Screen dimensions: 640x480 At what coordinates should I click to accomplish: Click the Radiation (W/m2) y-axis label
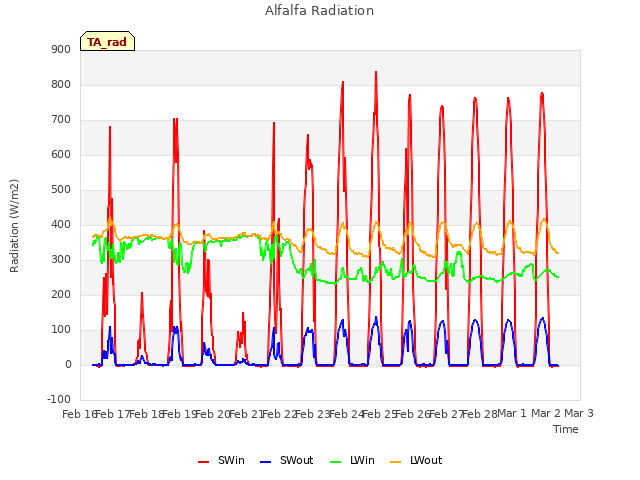pyautogui.click(x=14, y=226)
